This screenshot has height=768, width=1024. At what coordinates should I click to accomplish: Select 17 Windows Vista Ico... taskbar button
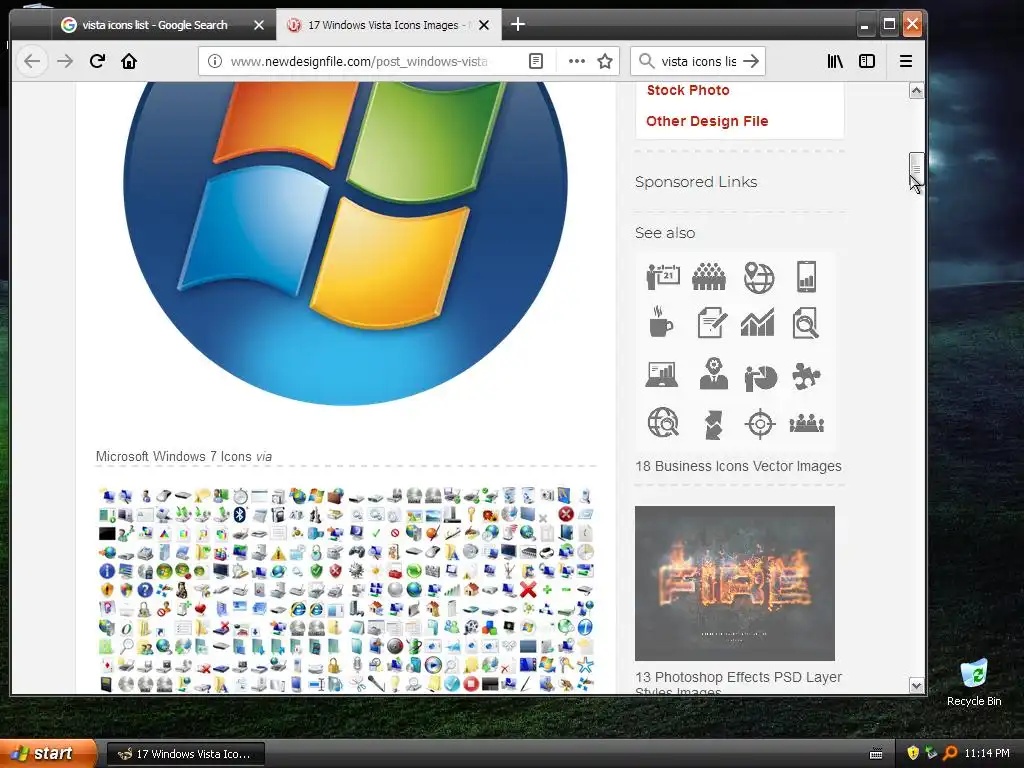pos(185,754)
